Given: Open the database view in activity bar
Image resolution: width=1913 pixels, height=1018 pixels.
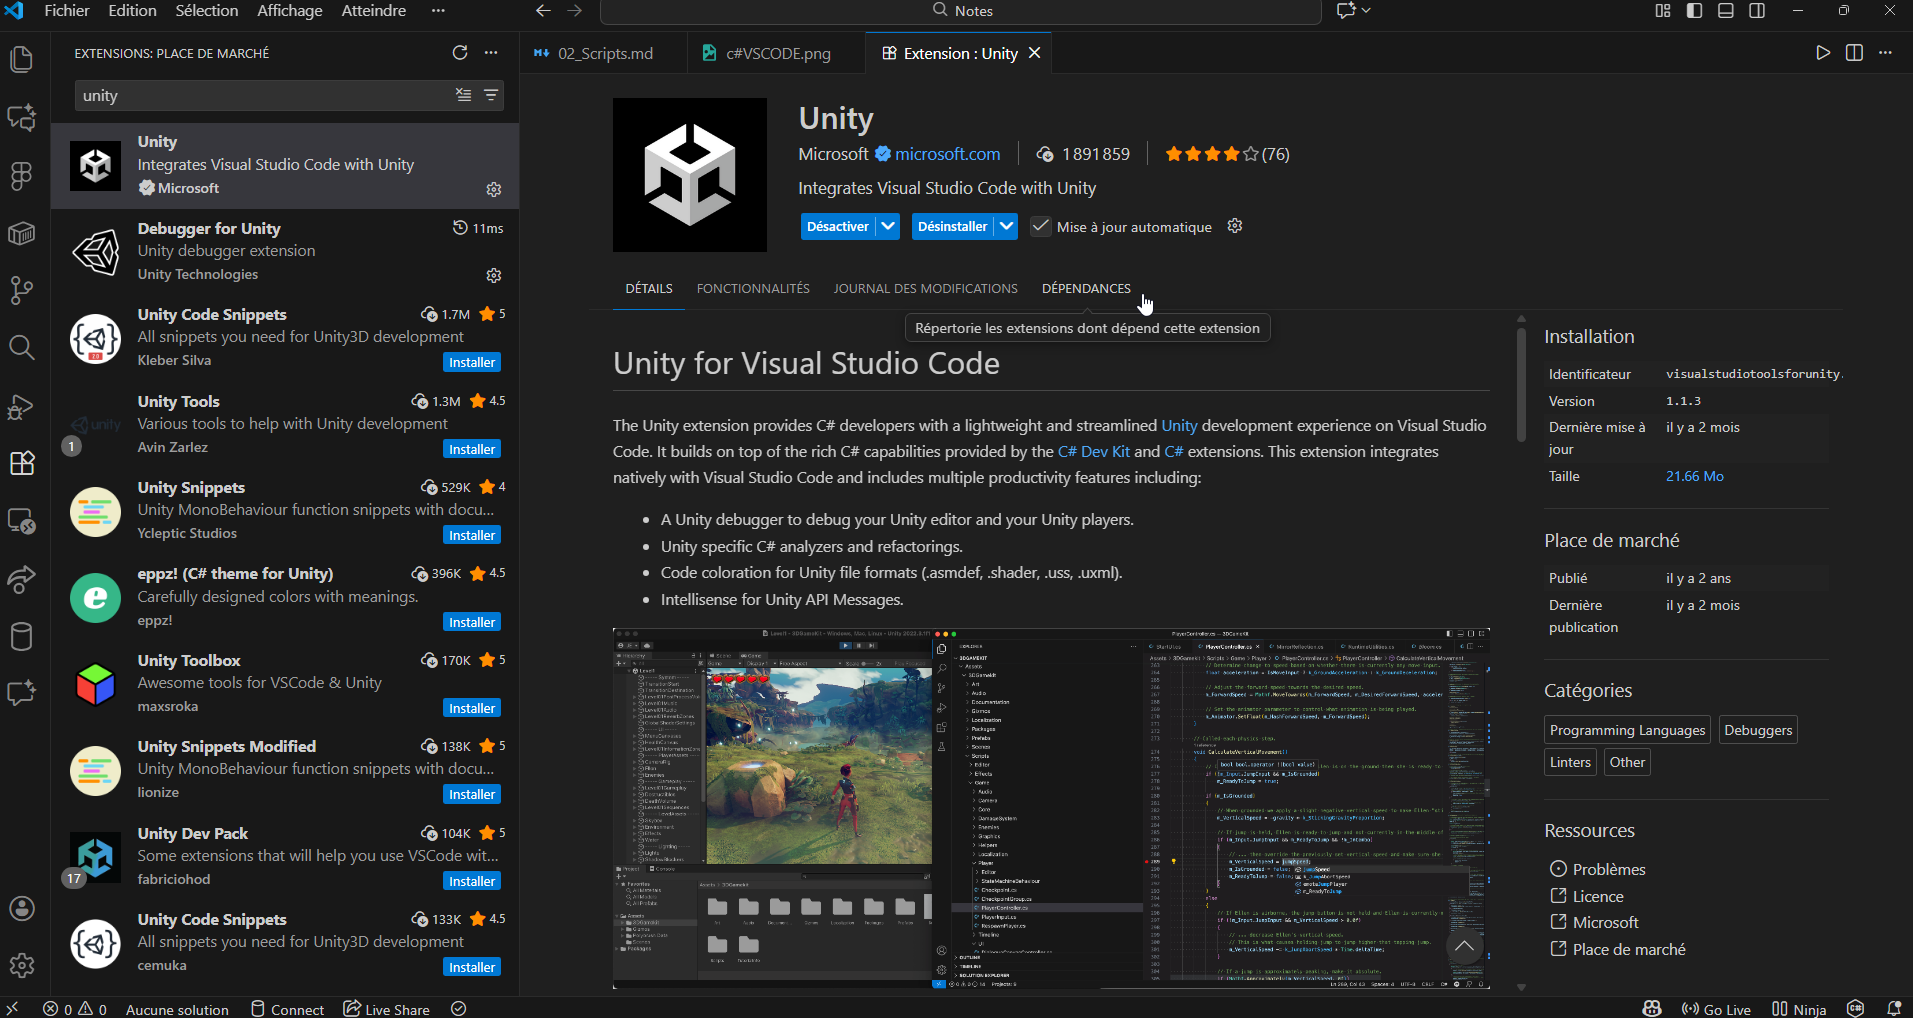Looking at the screenshot, I should tap(21, 636).
